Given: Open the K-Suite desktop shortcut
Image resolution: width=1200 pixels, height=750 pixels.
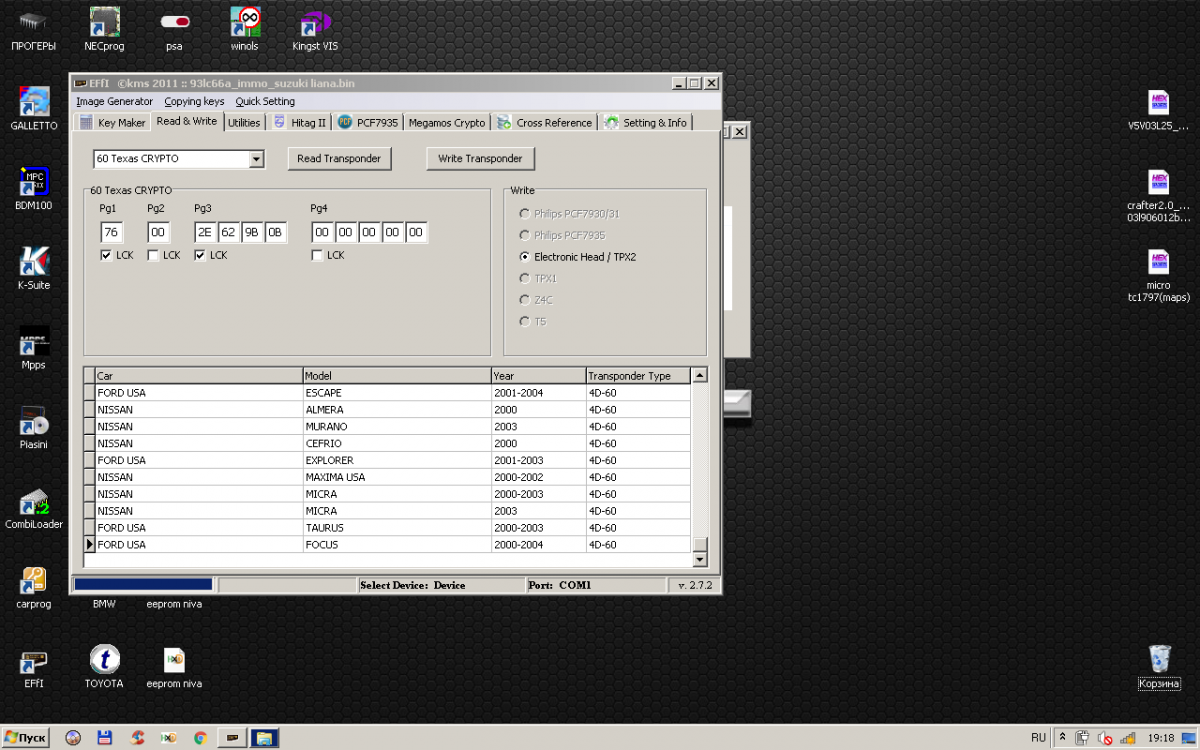Looking at the screenshot, I should point(34,262).
